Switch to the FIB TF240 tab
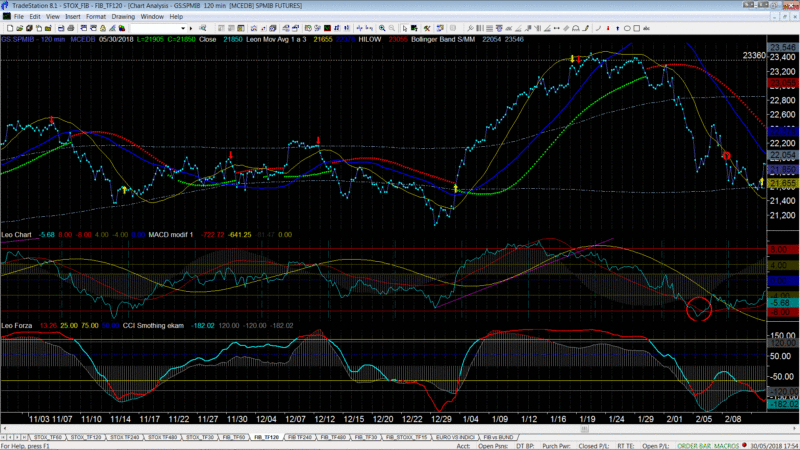The height and width of the screenshot is (450, 800). (x=299, y=437)
